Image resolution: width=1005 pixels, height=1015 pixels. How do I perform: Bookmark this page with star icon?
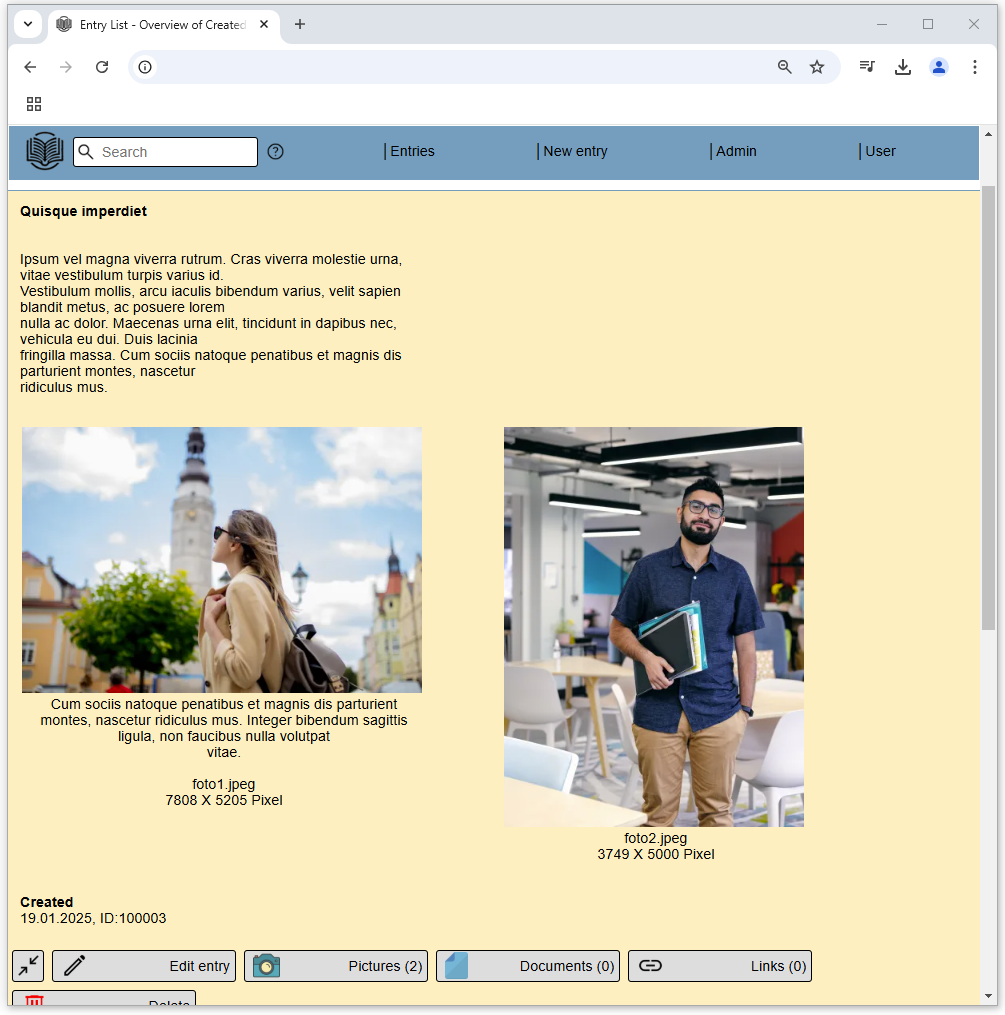coord(817,67)
